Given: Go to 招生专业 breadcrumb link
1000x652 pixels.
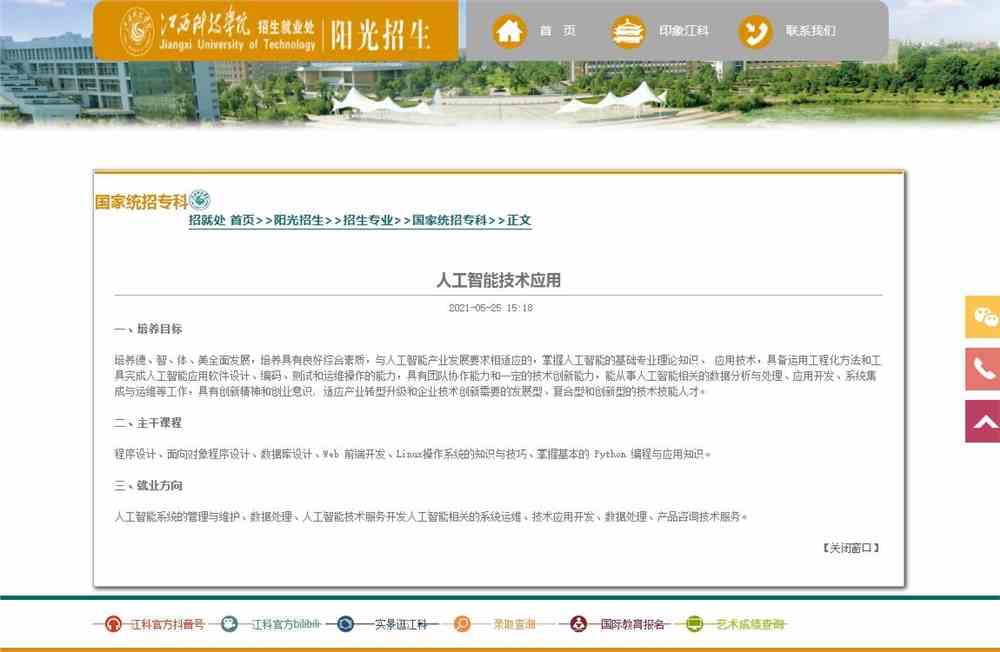Looking at the screenshot, I should pyautogui.click(x=368, y=220).
